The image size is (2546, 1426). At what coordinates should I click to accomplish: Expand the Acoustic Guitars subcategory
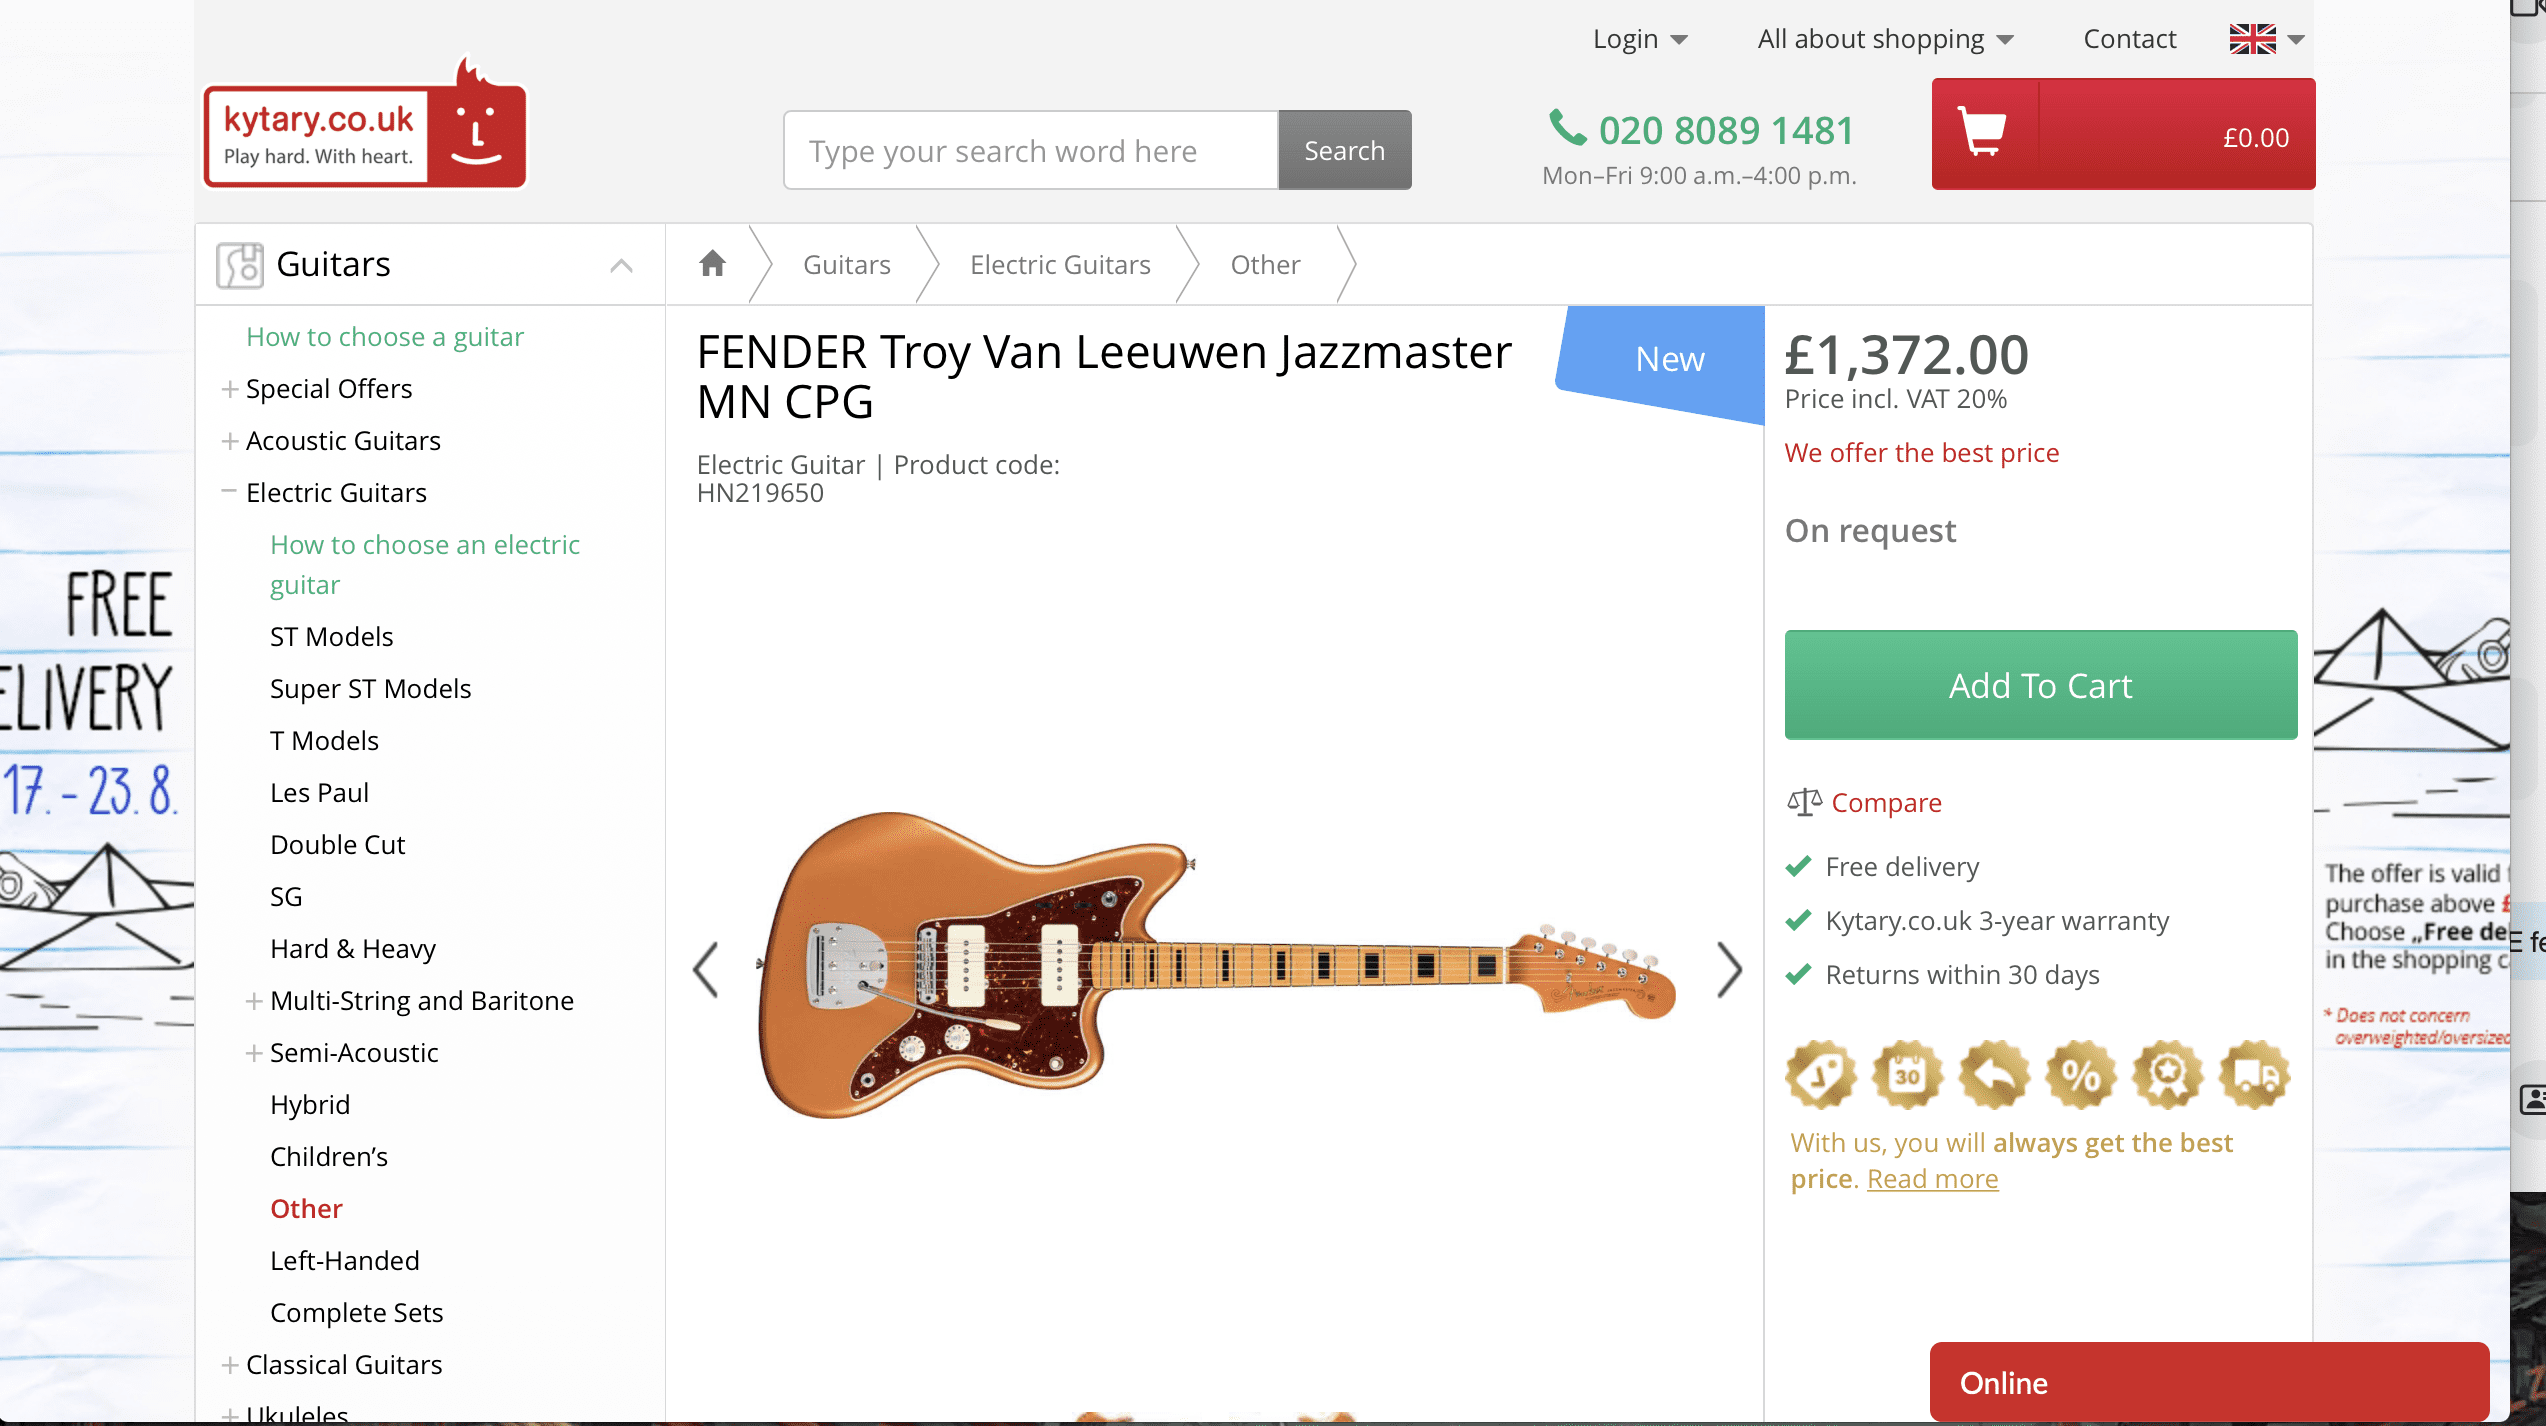[230, 441]
